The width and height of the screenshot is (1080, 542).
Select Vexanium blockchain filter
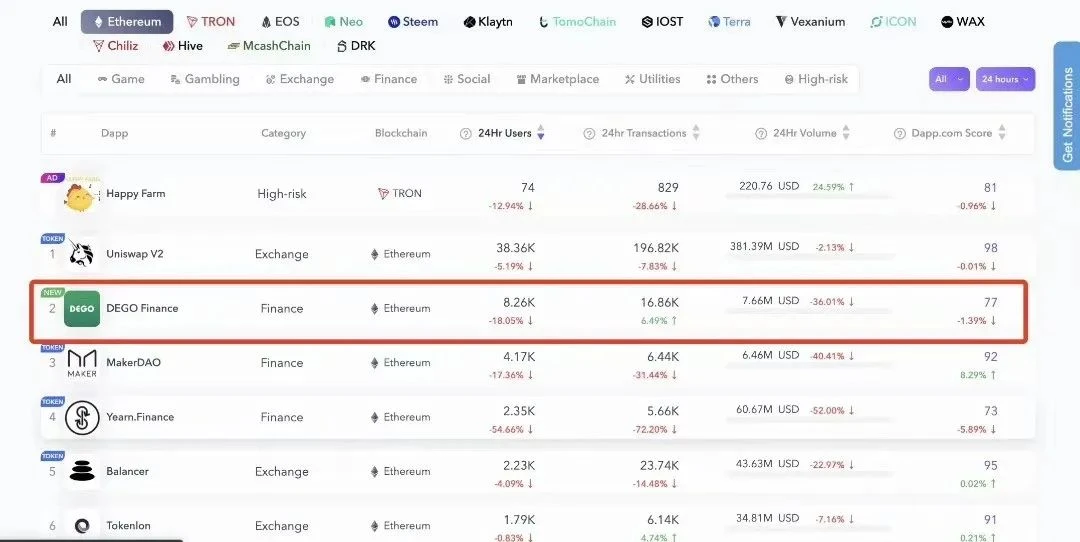810,22
